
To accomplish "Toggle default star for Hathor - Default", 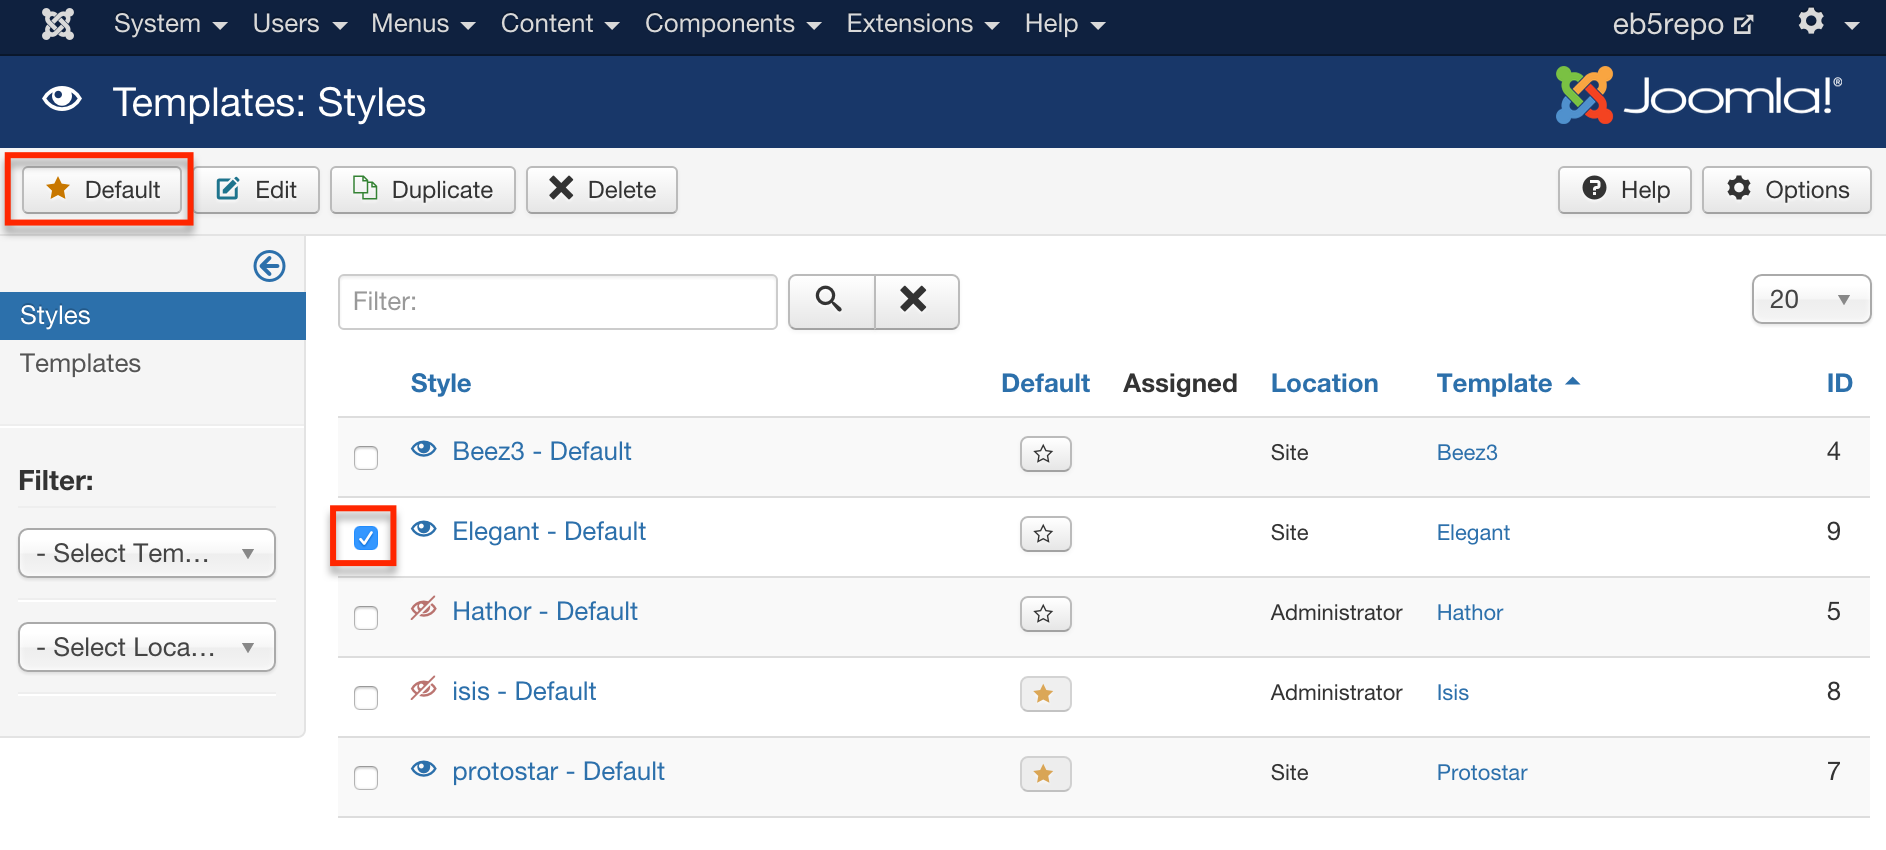I will coord(1045,614).
